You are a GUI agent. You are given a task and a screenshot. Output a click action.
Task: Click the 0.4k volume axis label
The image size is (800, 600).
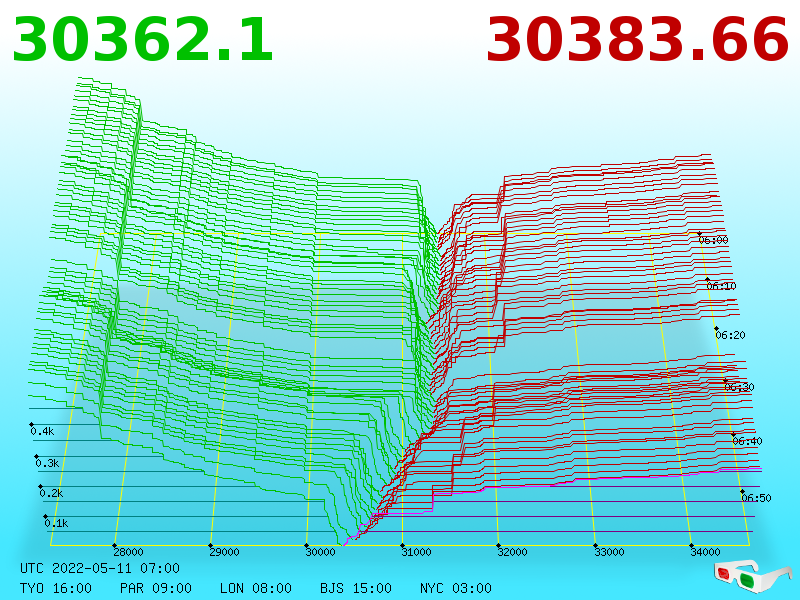pyautogui.click(x=42, y=432)
